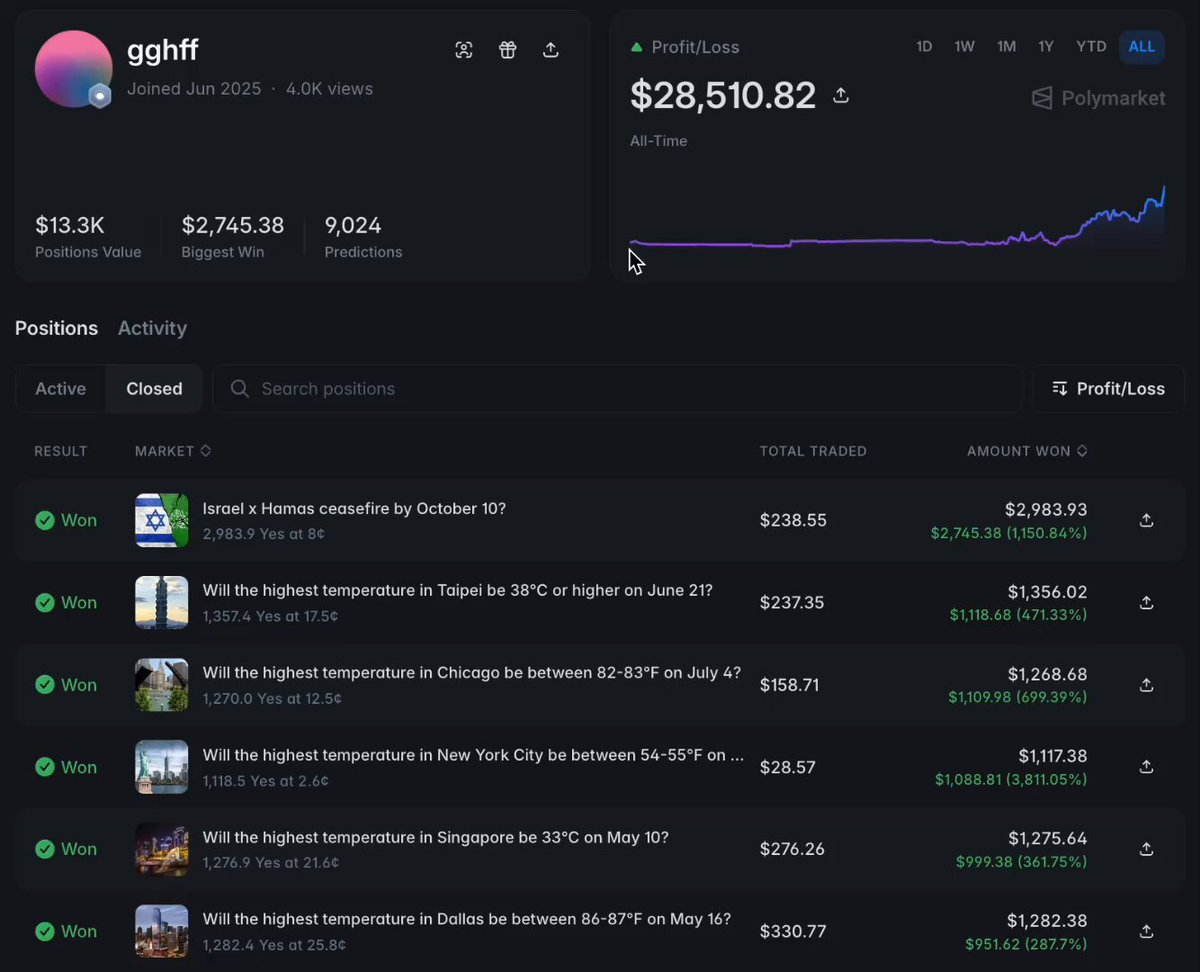This screenshot has width=1200, height=972.
Task: Click the gghff profile avatar
Action: pos(73,69)
